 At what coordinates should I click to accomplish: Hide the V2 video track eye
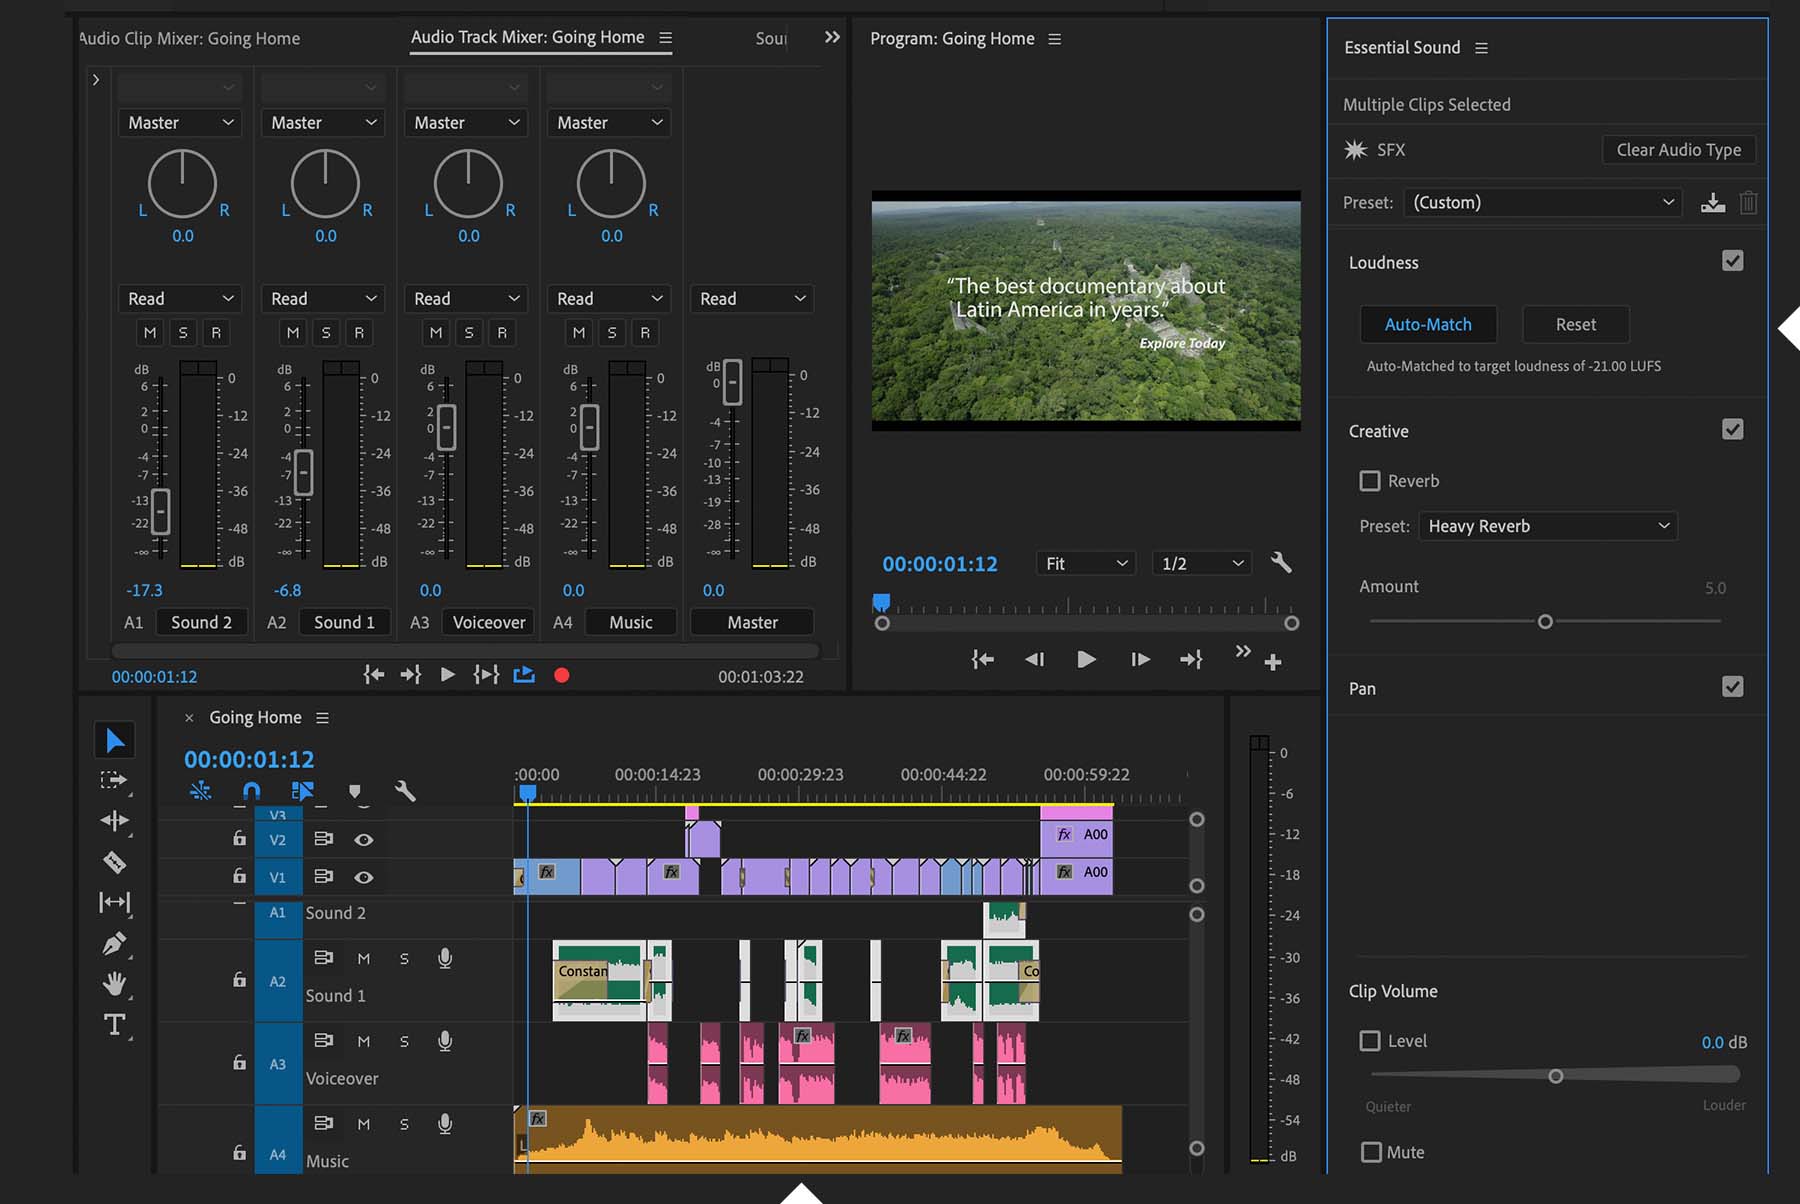364,840
